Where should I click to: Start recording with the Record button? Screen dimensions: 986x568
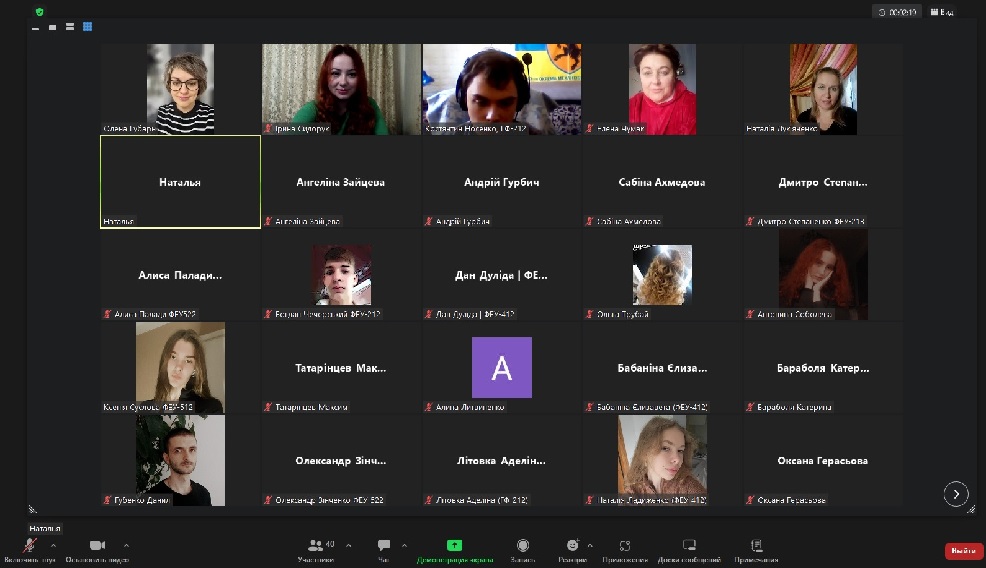click(x=523, y=546)
